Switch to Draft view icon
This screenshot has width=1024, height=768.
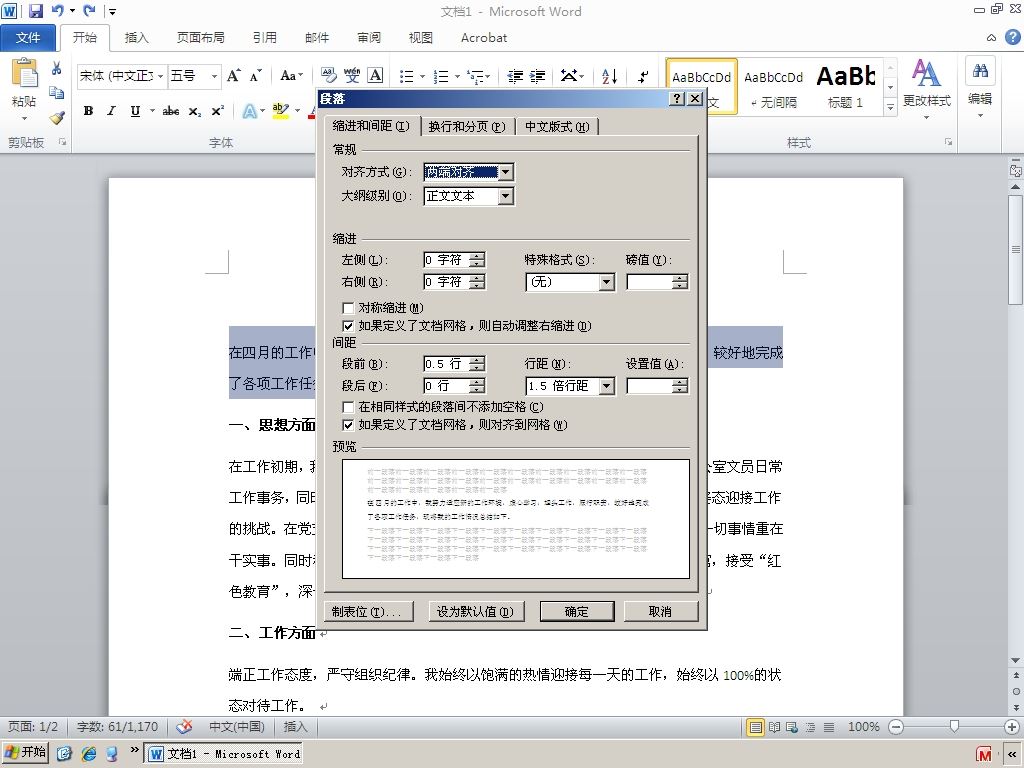tap(829, 727)
